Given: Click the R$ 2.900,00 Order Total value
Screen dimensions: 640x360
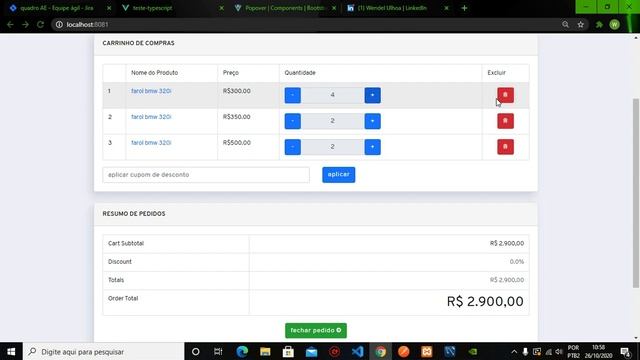Looking at the screenshot, I should 485,302.
